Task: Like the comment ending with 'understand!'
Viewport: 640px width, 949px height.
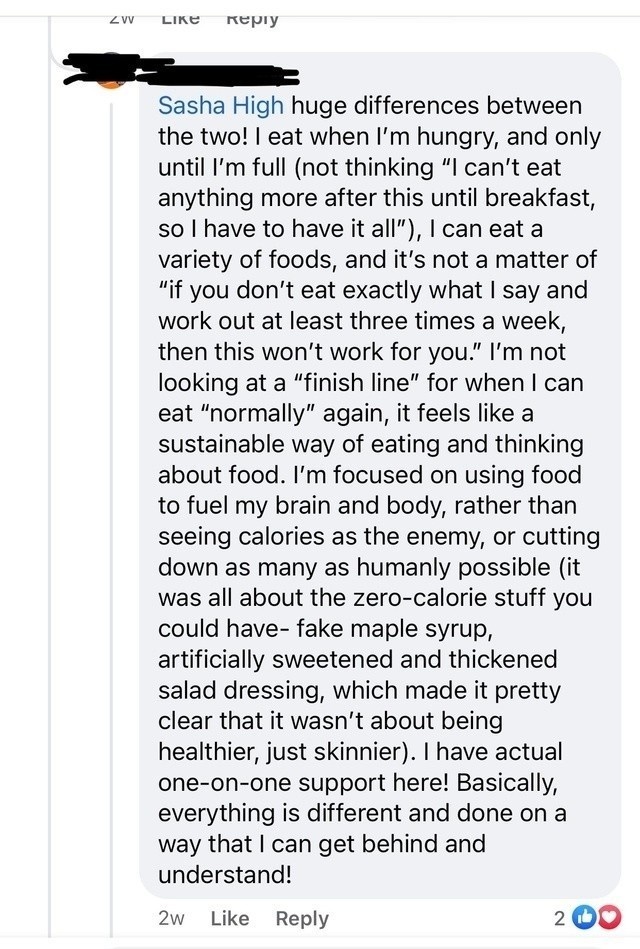Action: [230, 917]
